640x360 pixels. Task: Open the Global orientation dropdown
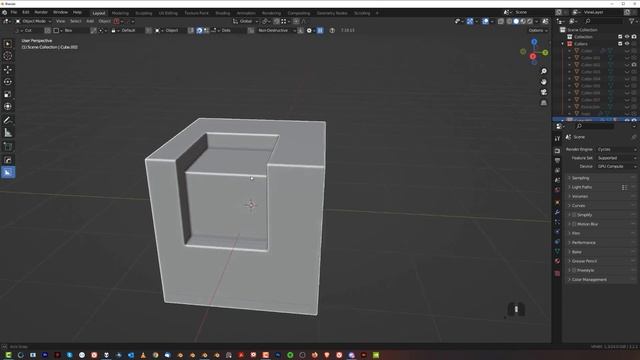click(246, 21)
